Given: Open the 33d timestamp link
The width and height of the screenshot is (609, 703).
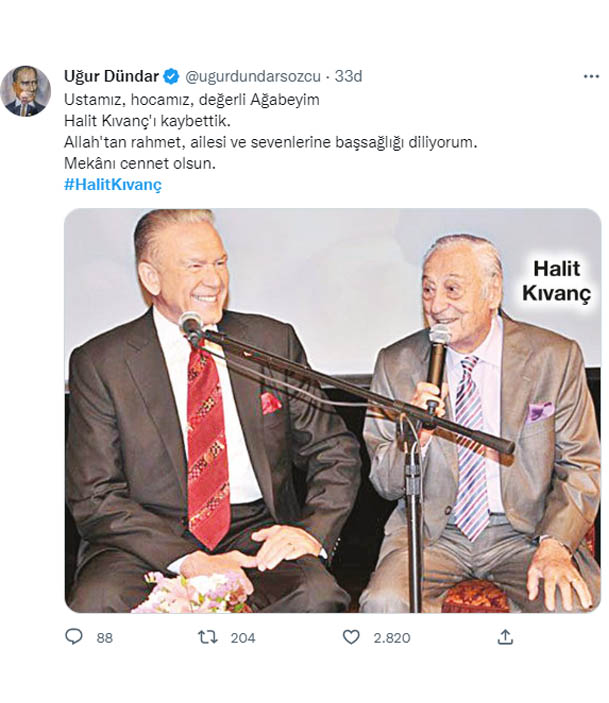Looking at the screenshot, I should (348, 76).
